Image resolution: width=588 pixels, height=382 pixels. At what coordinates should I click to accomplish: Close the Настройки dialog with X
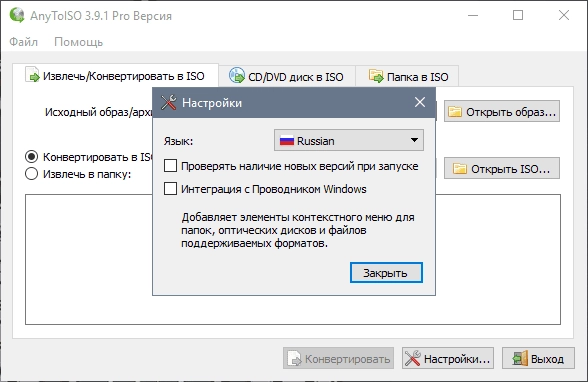pyautogui.click(x=420, y=102)
